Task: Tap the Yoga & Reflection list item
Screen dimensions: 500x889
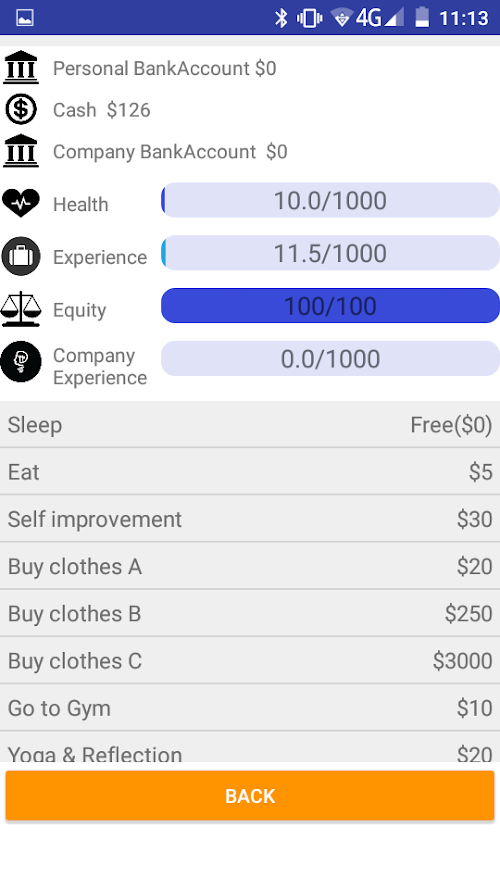Action: click(x=250, y=747)
